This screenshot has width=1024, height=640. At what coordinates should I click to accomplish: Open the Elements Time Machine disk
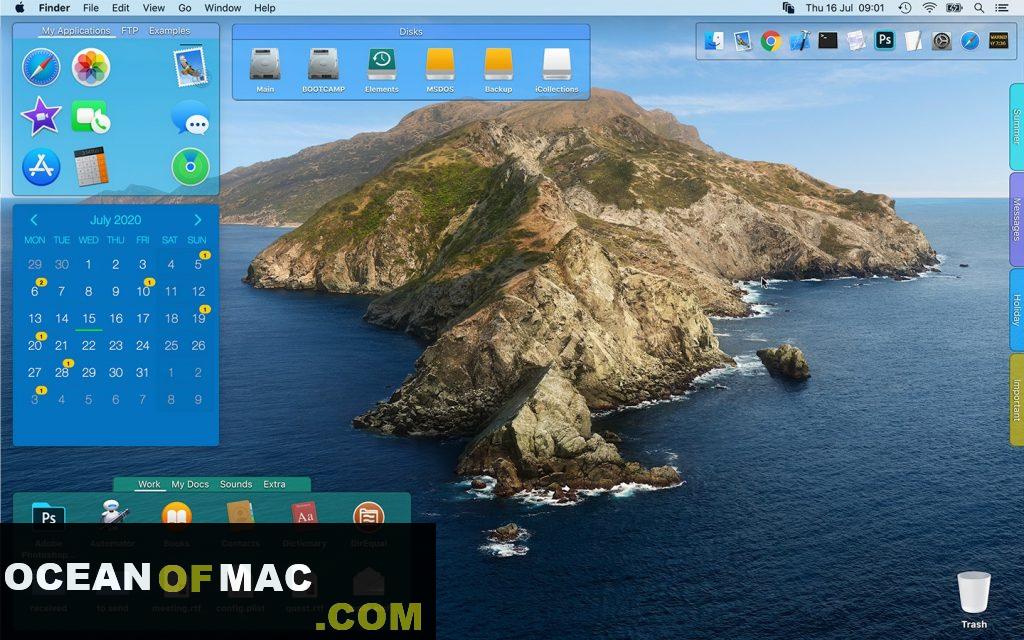(x=381, y=70)
